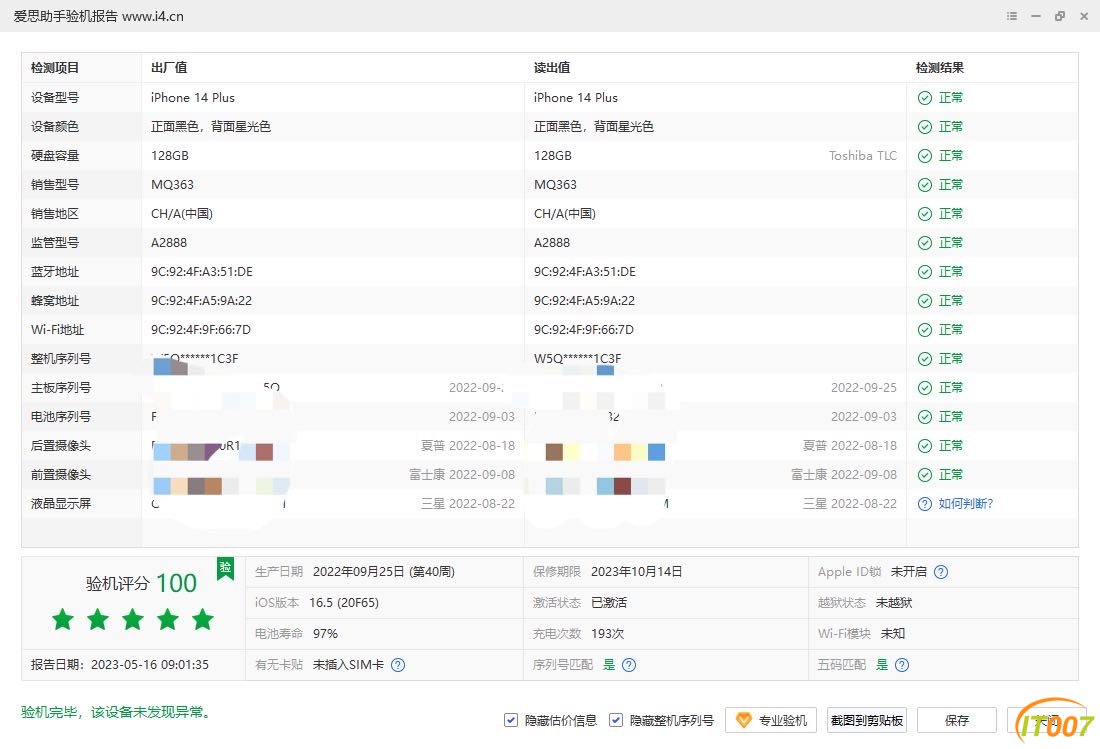Click 2022-09-25 date in 主板序列号 row
Viewport: 1100px width, 749px height.
pos(864,388)
